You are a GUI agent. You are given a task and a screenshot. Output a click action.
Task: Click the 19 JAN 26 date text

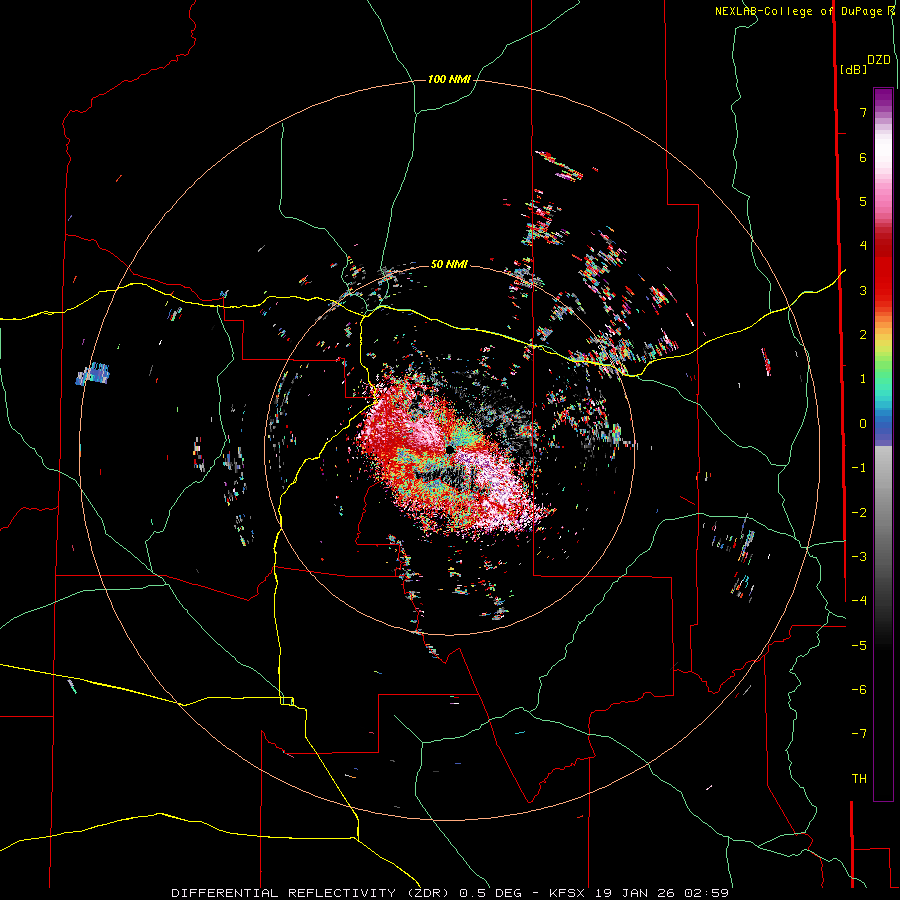[637, 893]
